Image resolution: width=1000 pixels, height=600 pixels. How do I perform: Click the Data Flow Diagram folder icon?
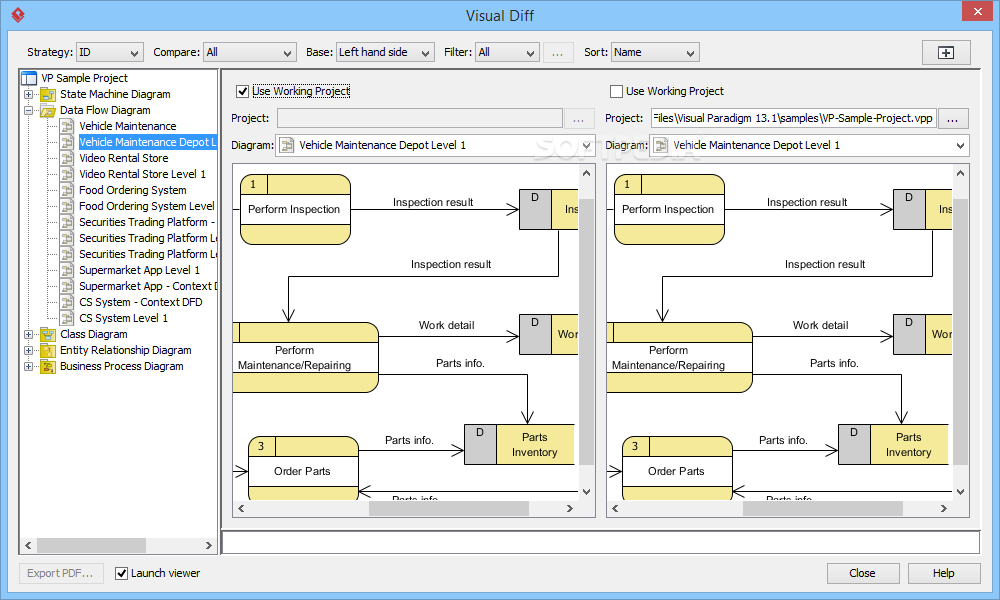coord(48,110)
